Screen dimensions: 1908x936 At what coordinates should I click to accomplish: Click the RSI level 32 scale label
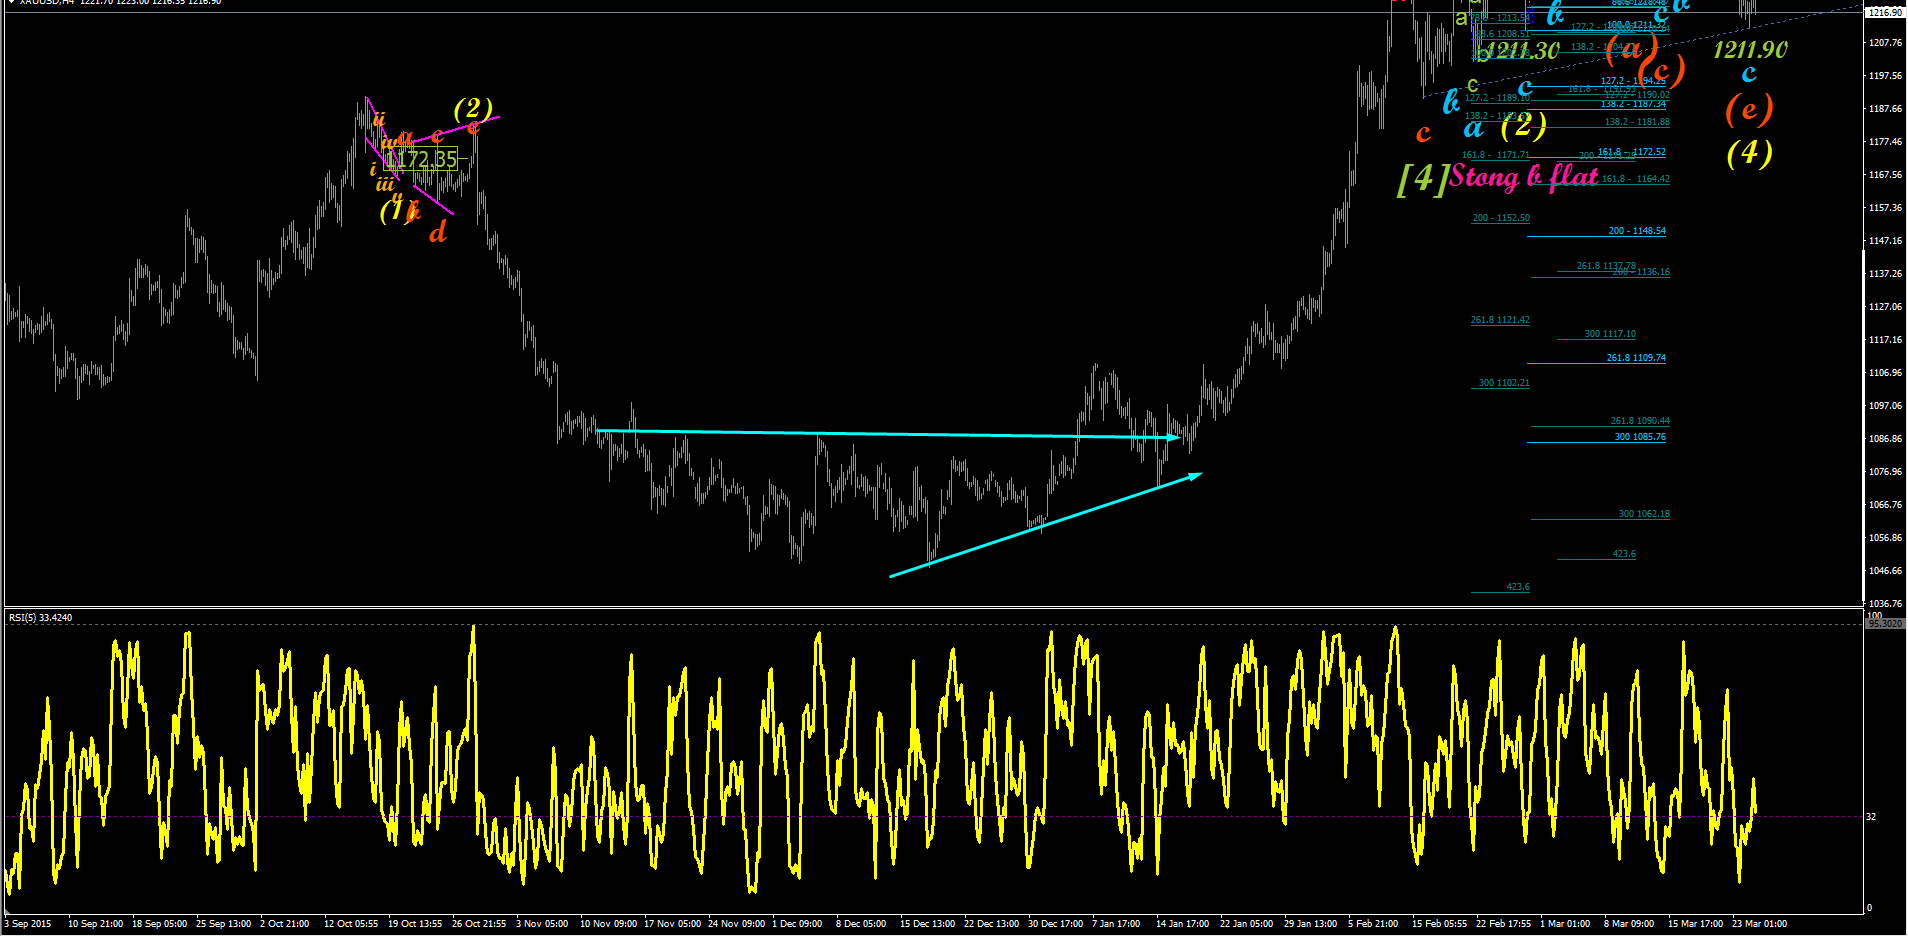1871,817
